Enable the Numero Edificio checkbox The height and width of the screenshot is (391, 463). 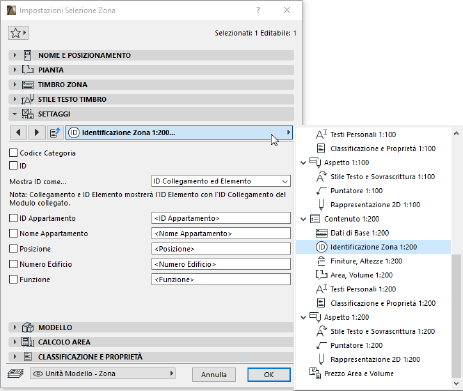point(13,264)
